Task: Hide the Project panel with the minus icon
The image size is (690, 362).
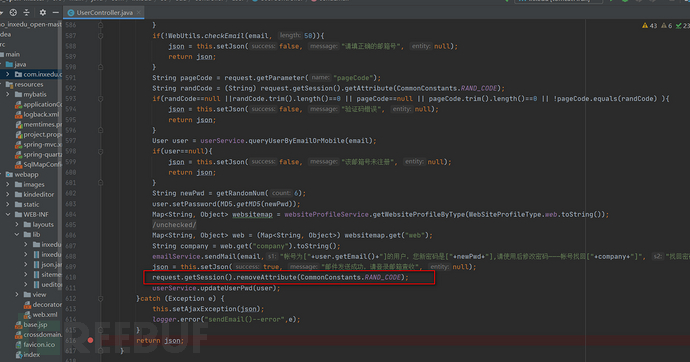Action: (x=55, y=12)
